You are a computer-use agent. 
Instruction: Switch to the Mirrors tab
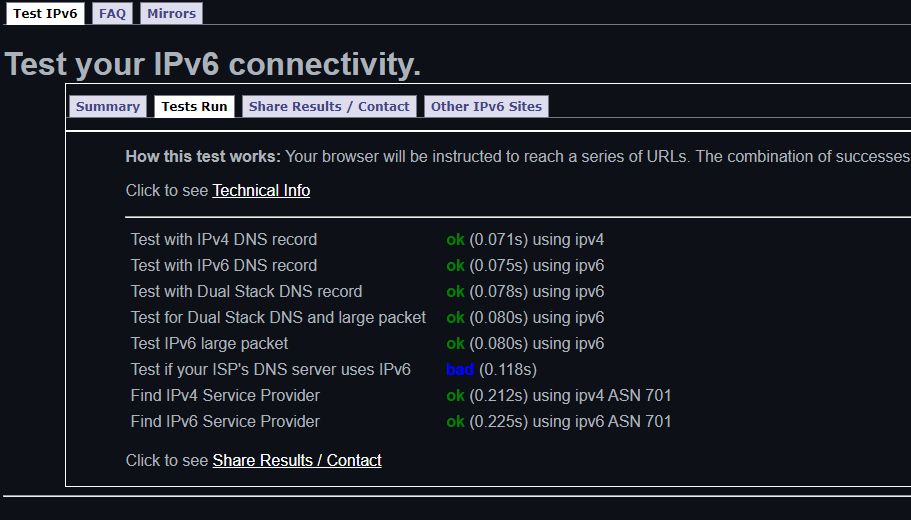[171, 13]
